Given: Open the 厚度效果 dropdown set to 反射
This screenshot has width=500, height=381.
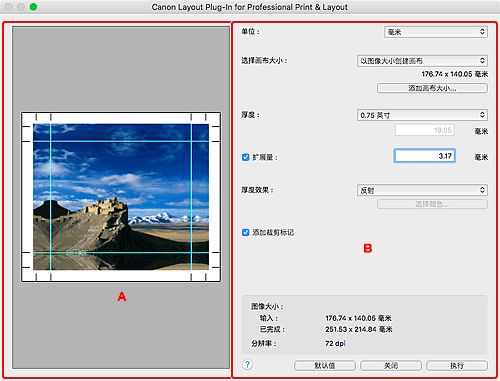Looking at the screenshot, I should pos(422,190).
